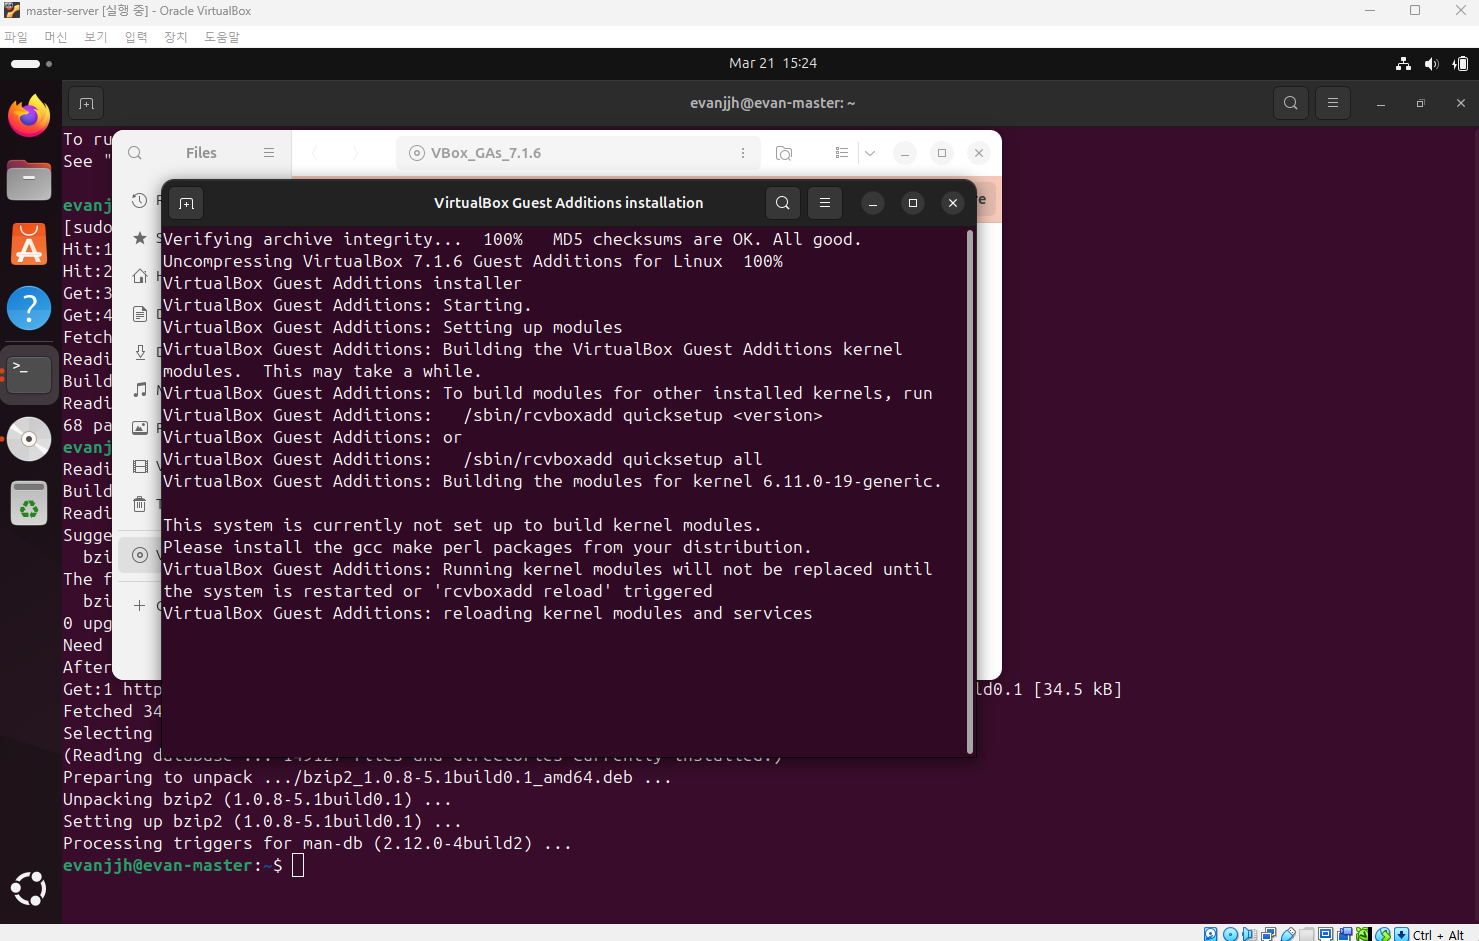
Task: Go to Home in the Files sidebar
Action: pyautogui.click(x=140, y=276)
